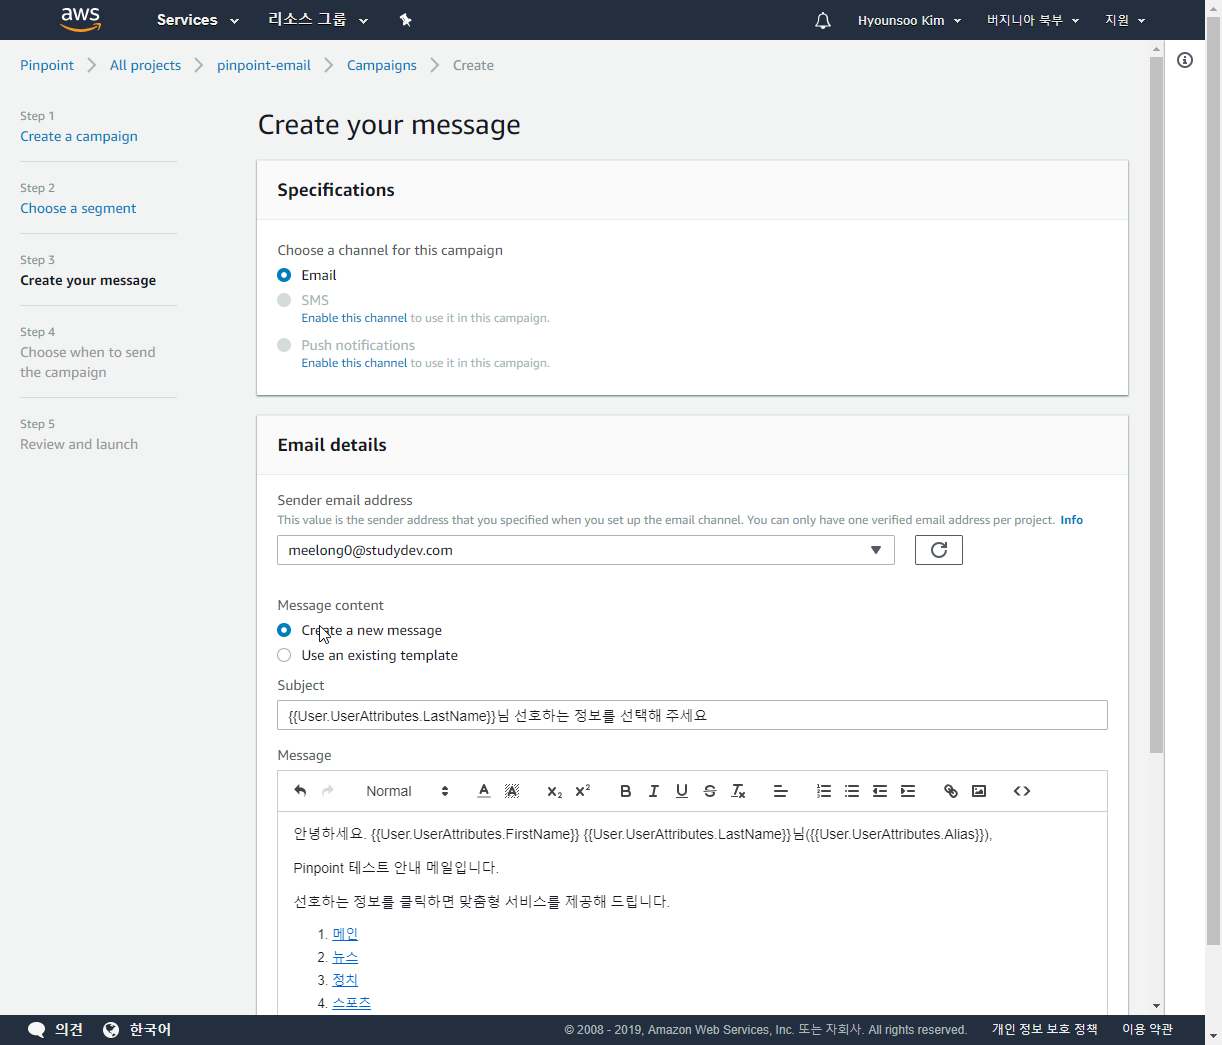Screen dimensions: 1222x1045
Task: Open the info panel icon
Action: point(1185,60)
